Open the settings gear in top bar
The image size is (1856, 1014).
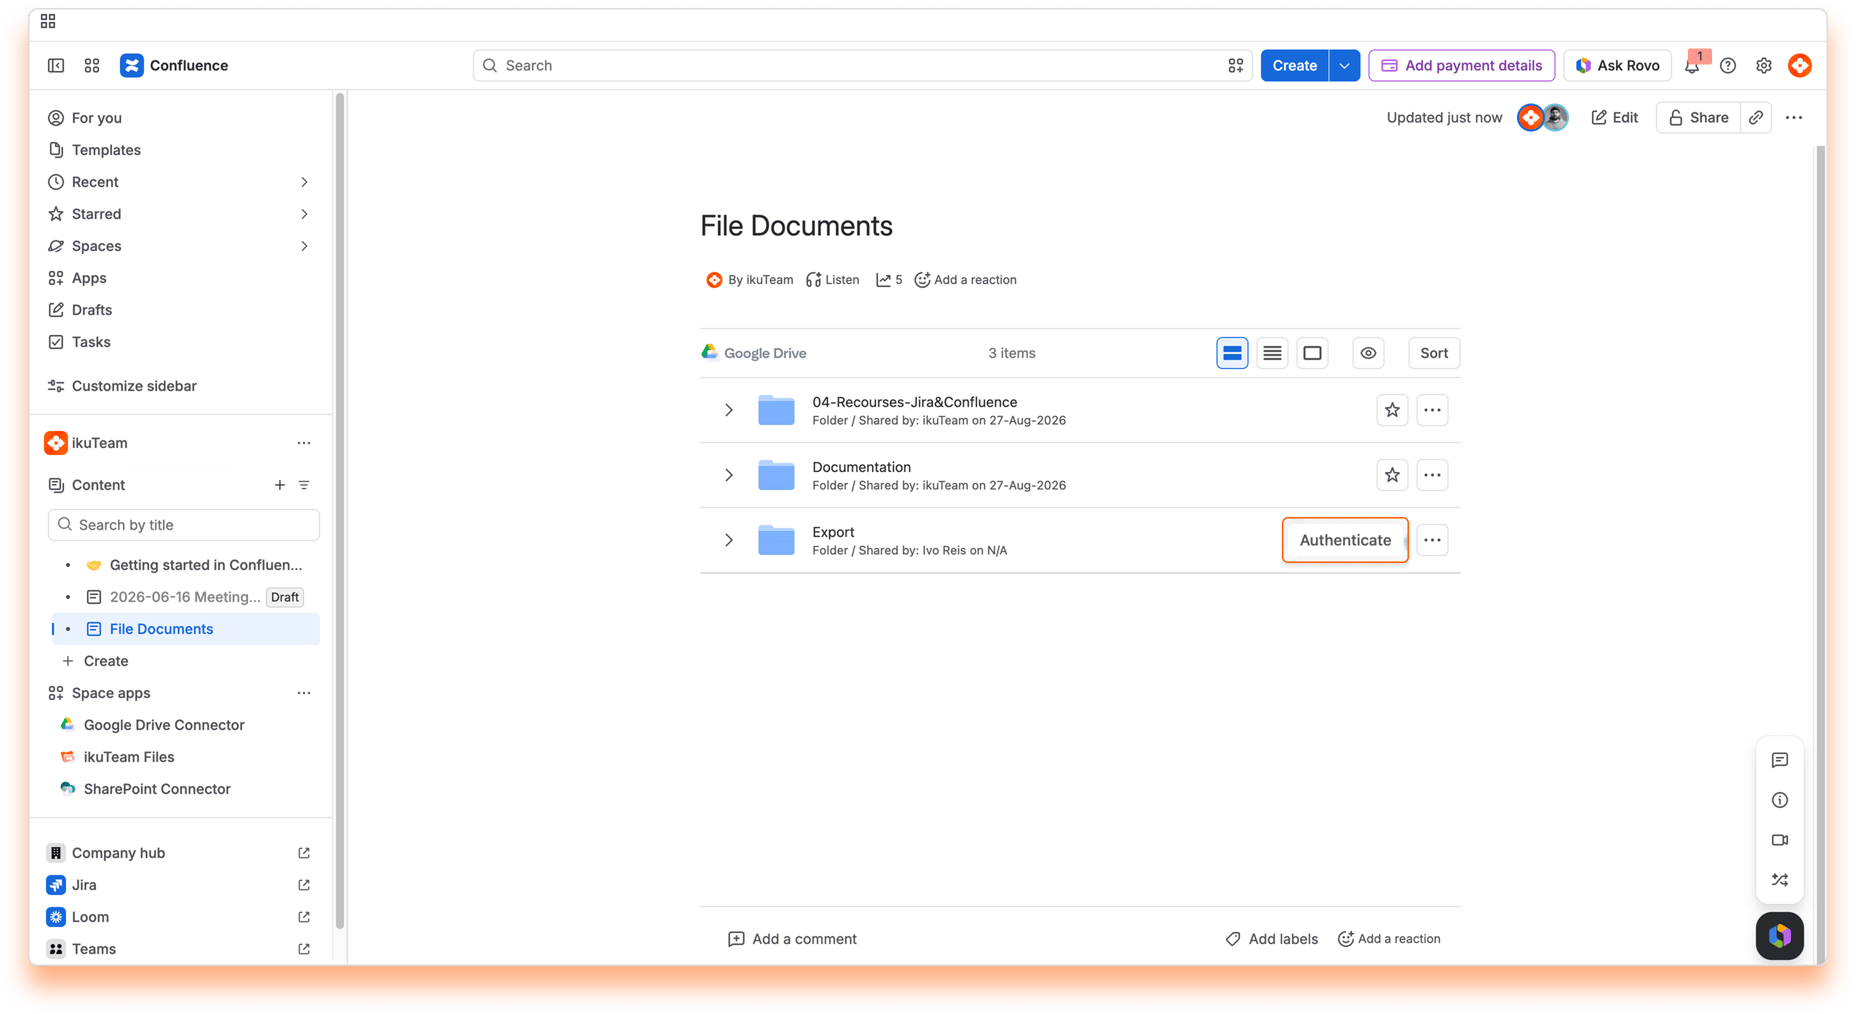click(x=1764, y=65)
